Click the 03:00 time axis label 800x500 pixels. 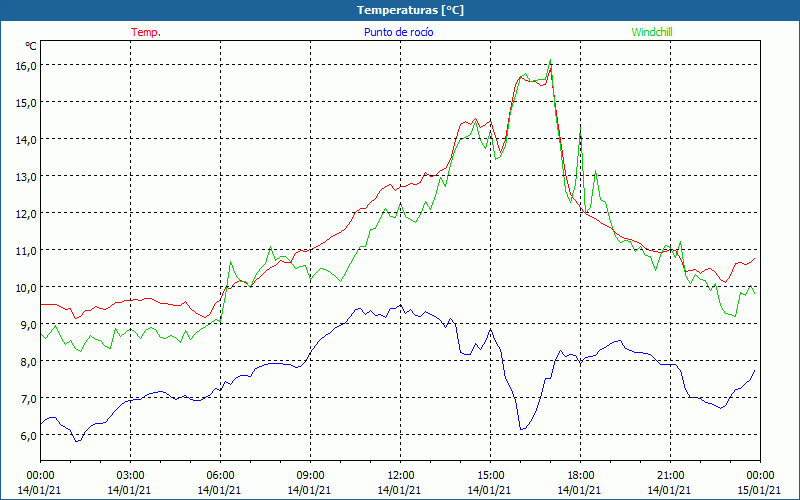[130, 476]
